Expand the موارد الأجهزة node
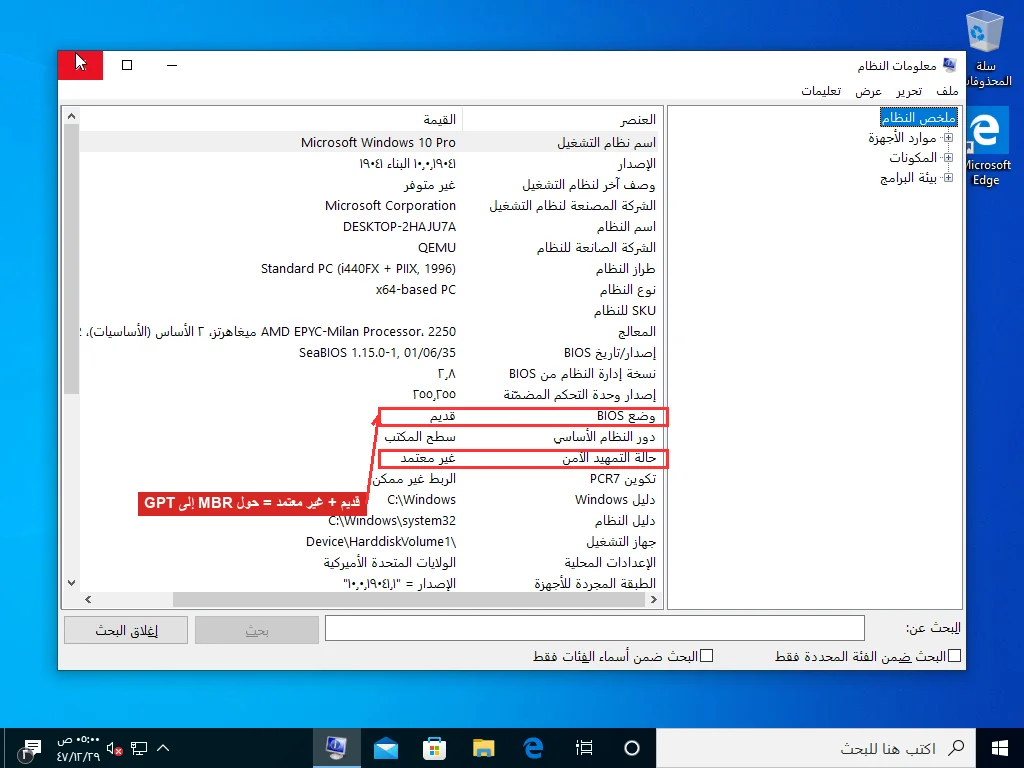The height and width of the screenshot is (768, 1024). (948, 138)
